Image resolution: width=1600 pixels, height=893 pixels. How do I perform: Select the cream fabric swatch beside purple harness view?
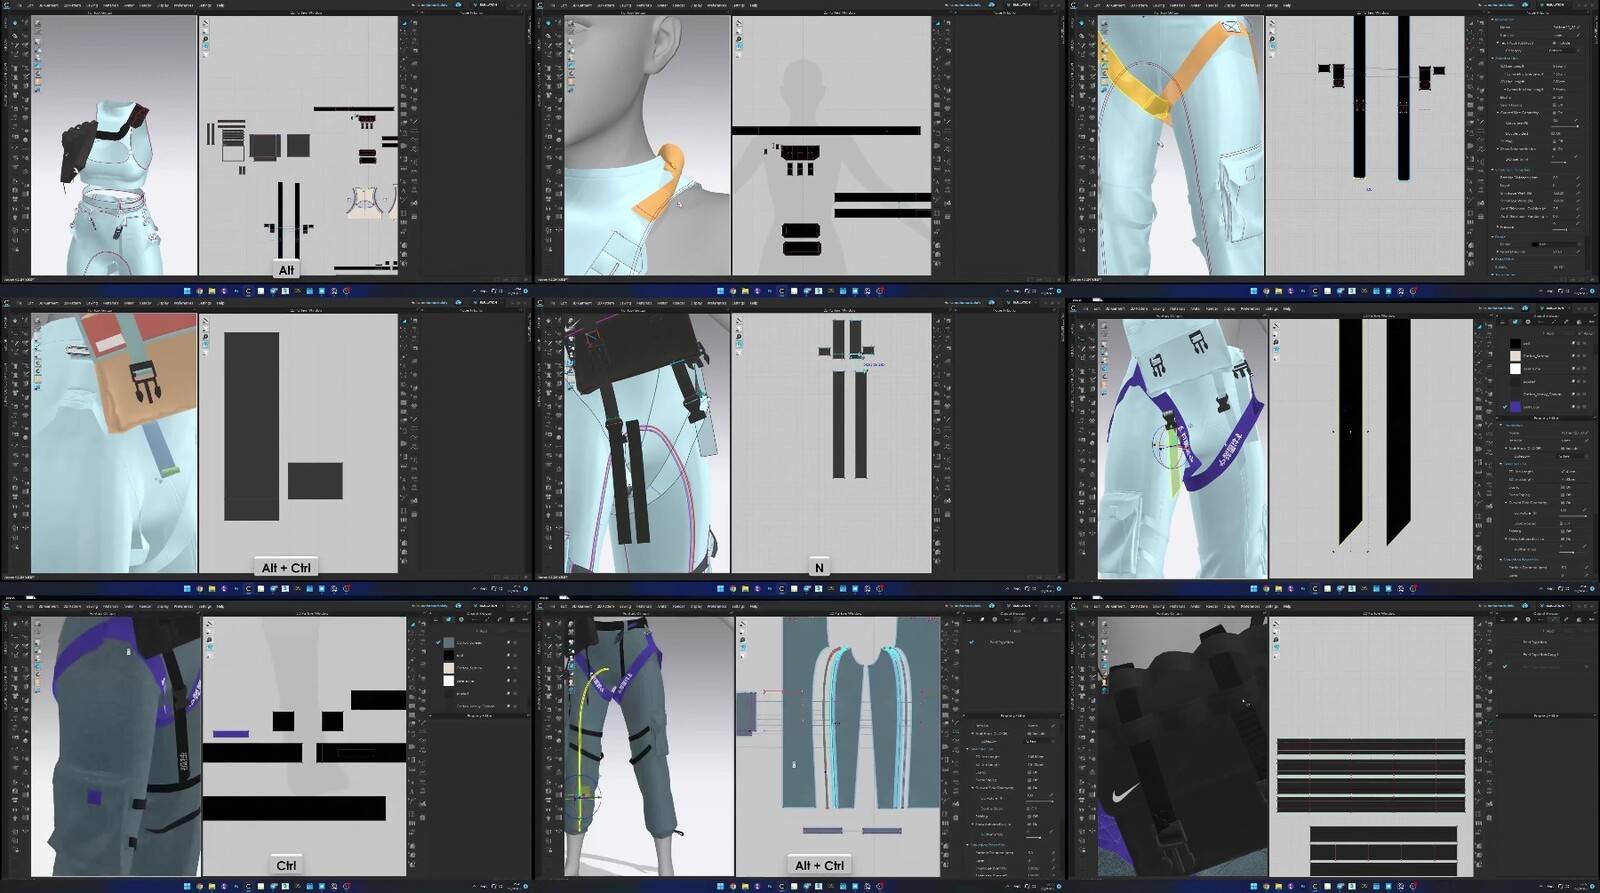click(1515, 356)
